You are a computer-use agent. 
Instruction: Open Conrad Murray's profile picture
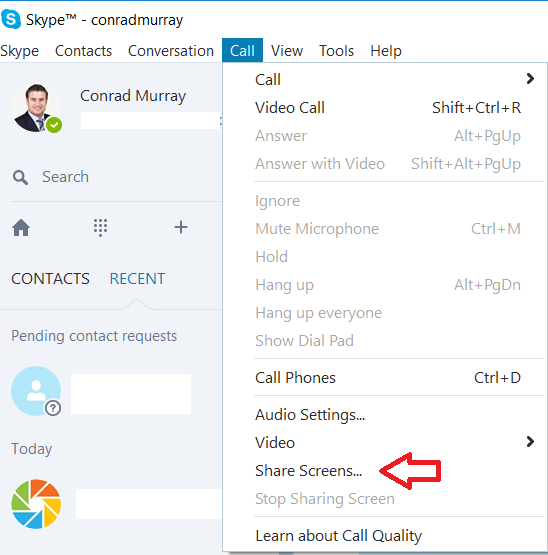[36, 108]
